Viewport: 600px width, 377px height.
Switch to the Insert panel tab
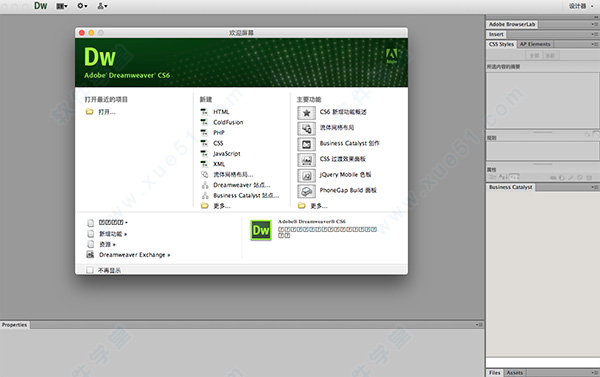496,34
